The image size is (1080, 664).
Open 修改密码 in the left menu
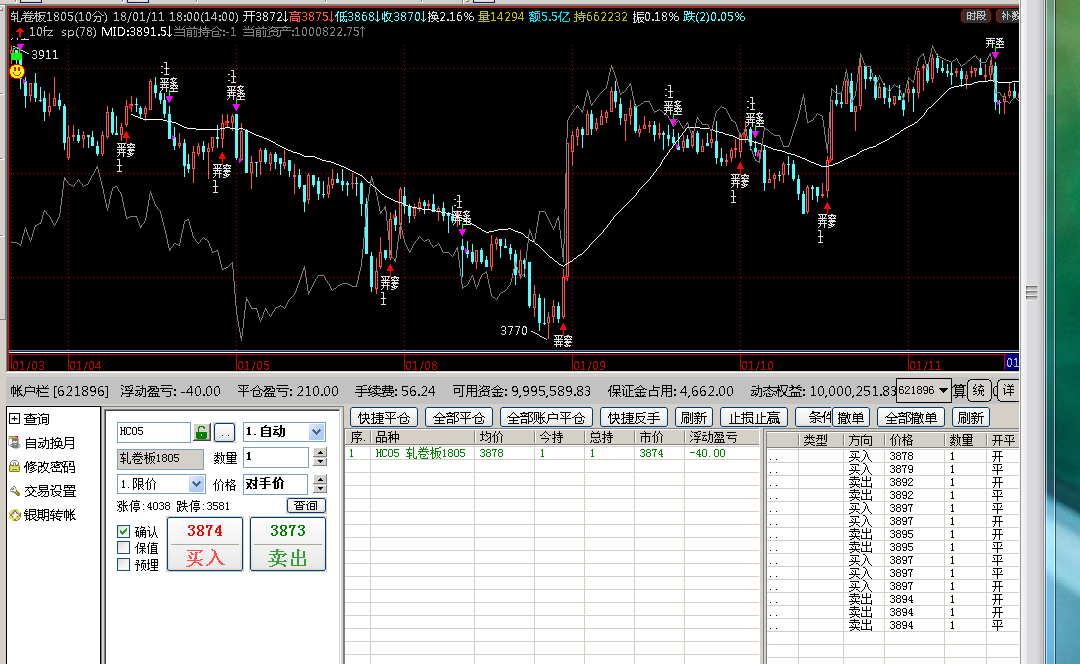[49, 467]
